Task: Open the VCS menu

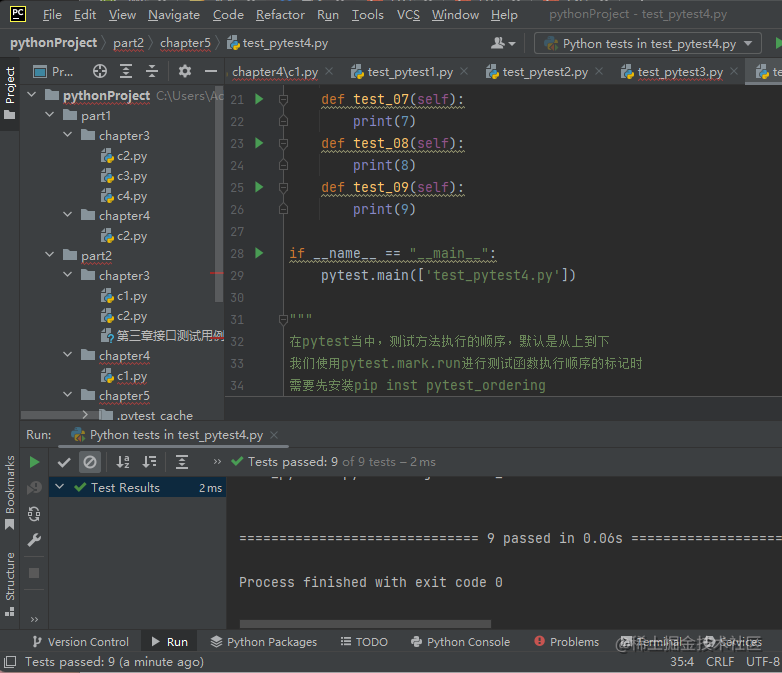Action: (x=408, y=15)
